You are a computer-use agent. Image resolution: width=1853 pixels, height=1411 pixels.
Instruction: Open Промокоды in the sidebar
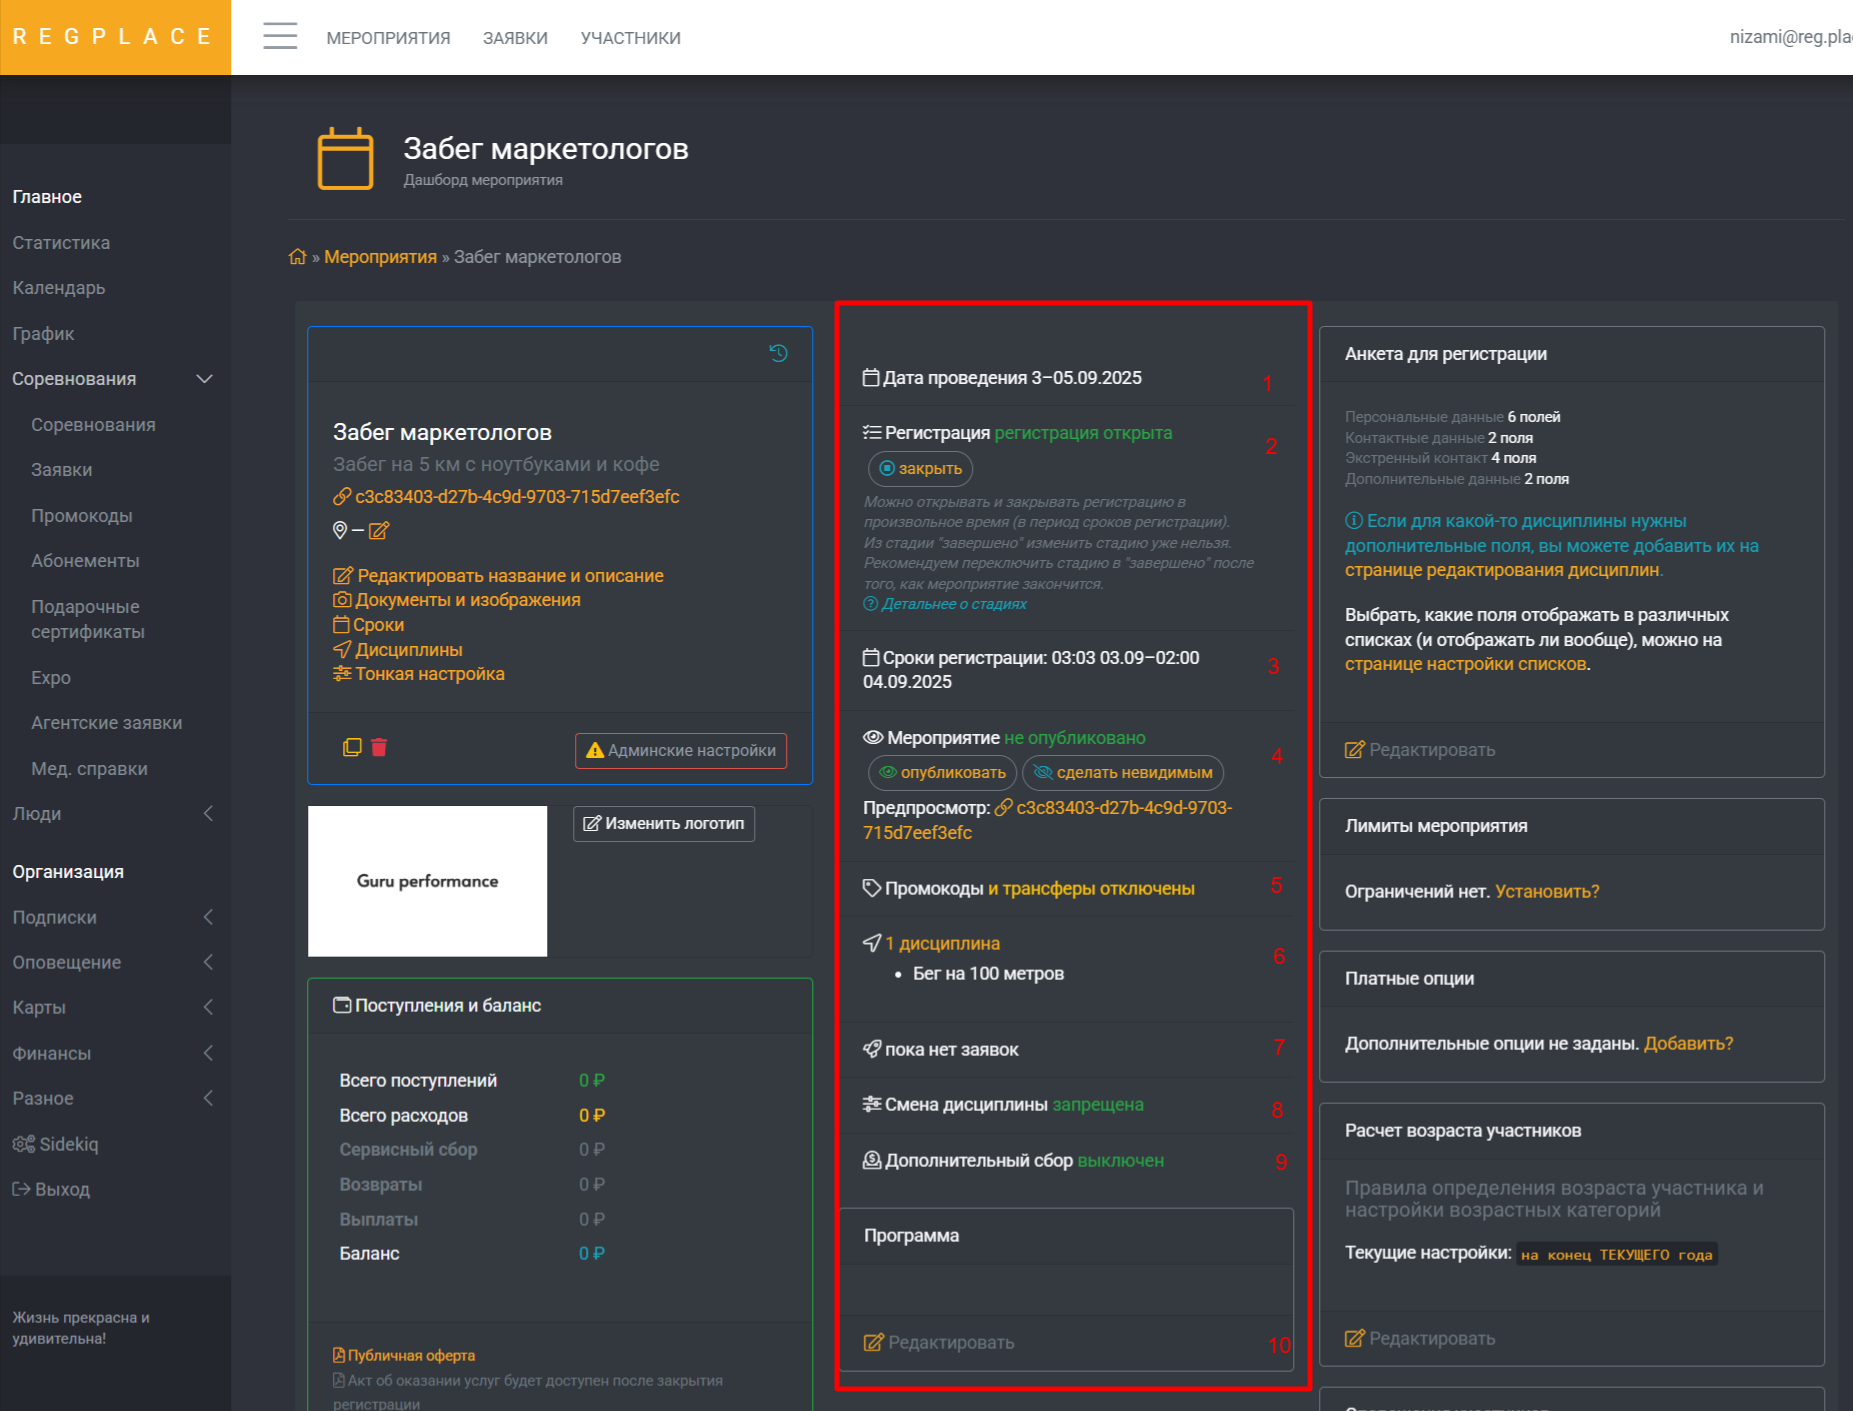click(82, 516)
